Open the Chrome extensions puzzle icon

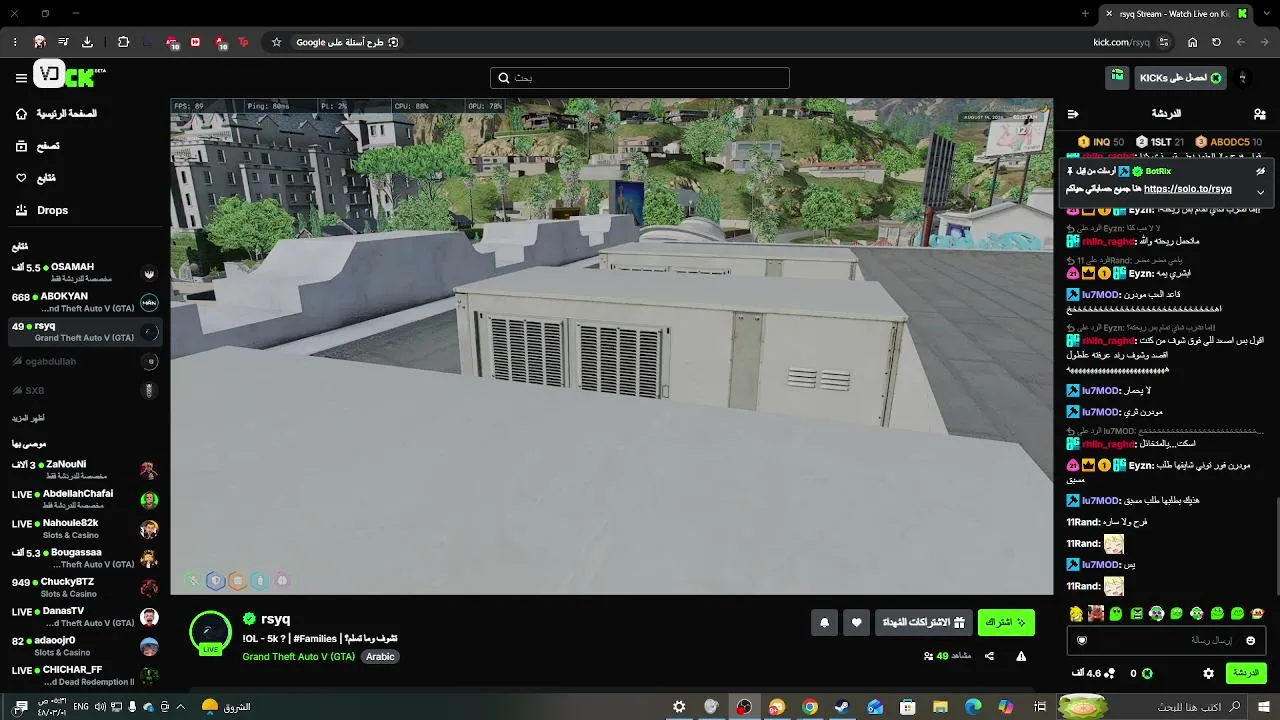123,42
